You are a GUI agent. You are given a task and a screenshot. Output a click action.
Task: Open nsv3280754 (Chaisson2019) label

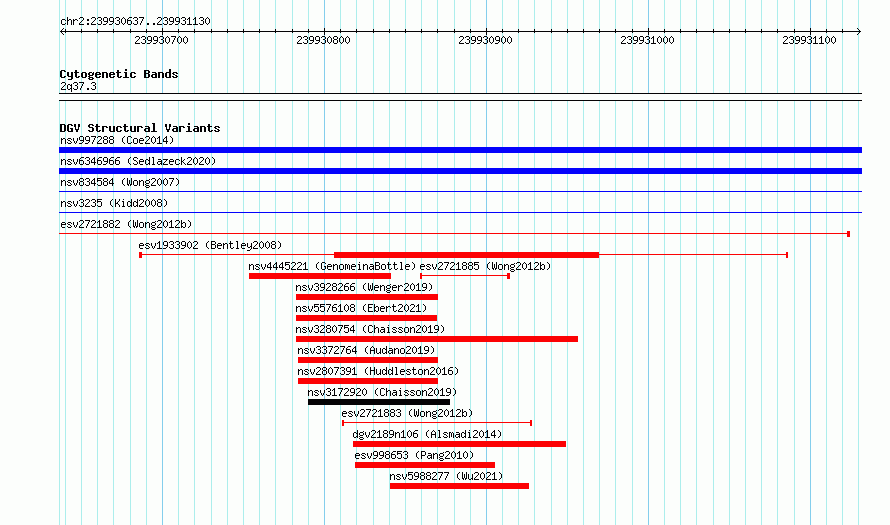(370, 329)
